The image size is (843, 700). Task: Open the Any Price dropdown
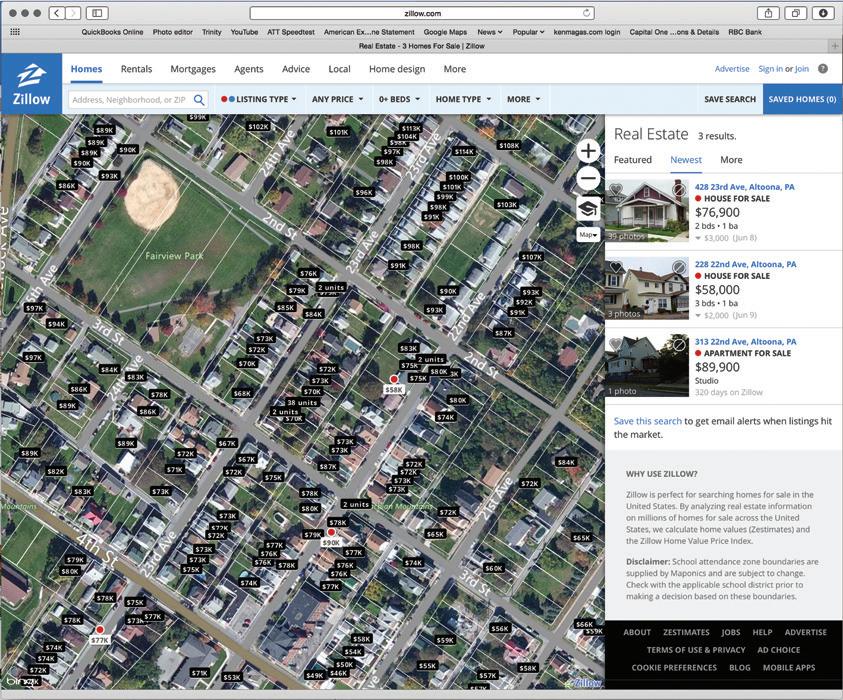click(x=337, y=99)
